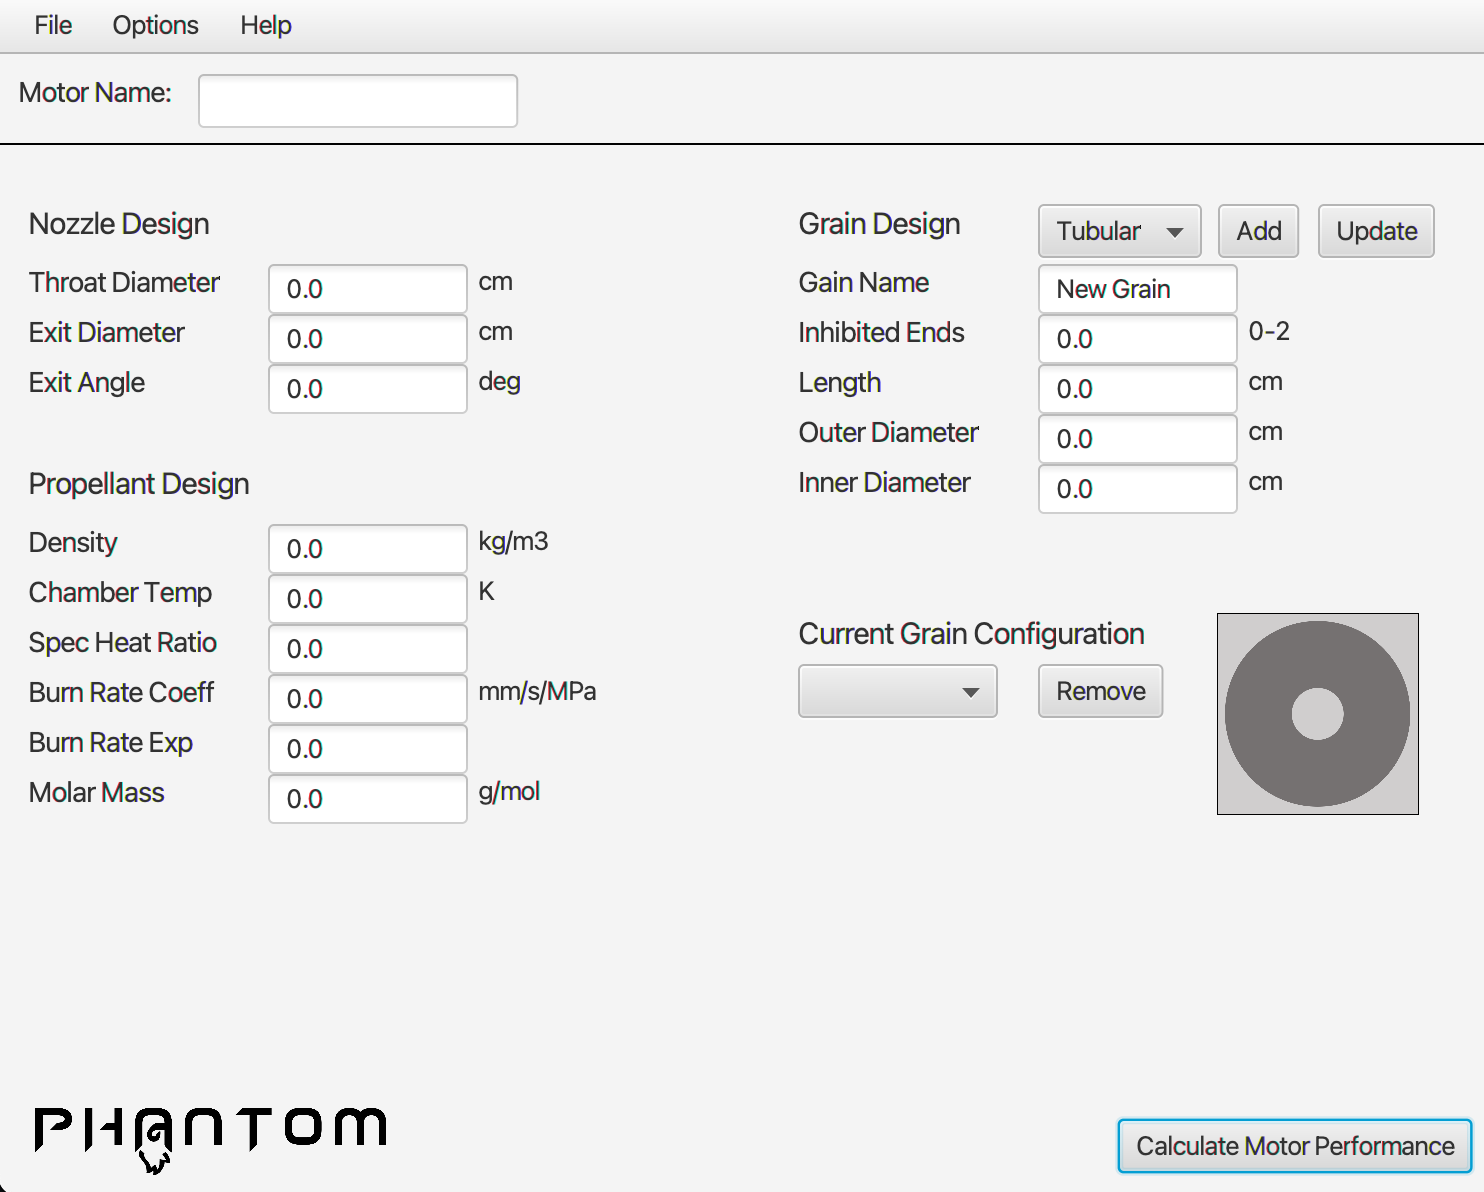1484x1192 pixels.
Task: Click the Nozzle Design heading
Action: coord(119,224)
